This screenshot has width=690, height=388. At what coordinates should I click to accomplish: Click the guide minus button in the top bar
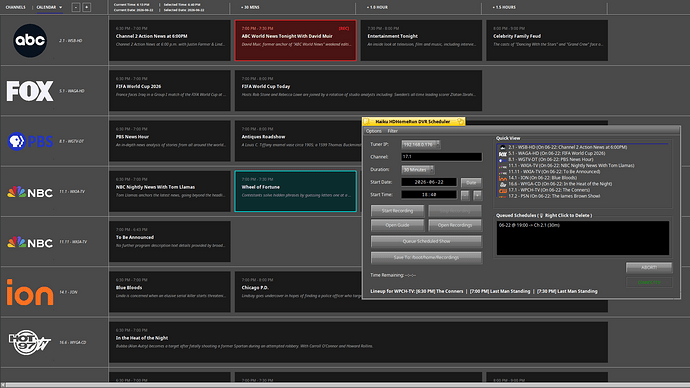76,7
